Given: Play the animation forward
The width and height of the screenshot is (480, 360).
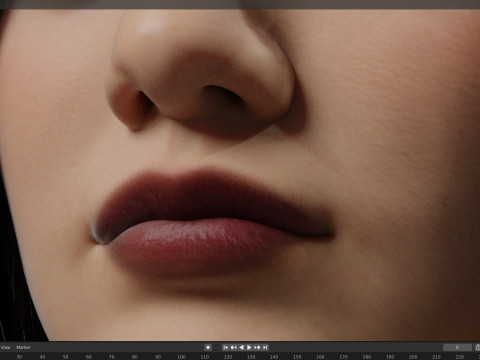Looking at the screenshot, I should point(249,347).
